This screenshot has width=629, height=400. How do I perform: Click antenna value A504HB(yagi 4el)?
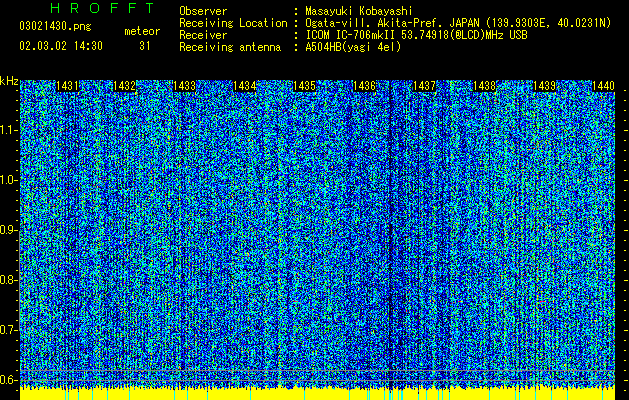(353, 47)
